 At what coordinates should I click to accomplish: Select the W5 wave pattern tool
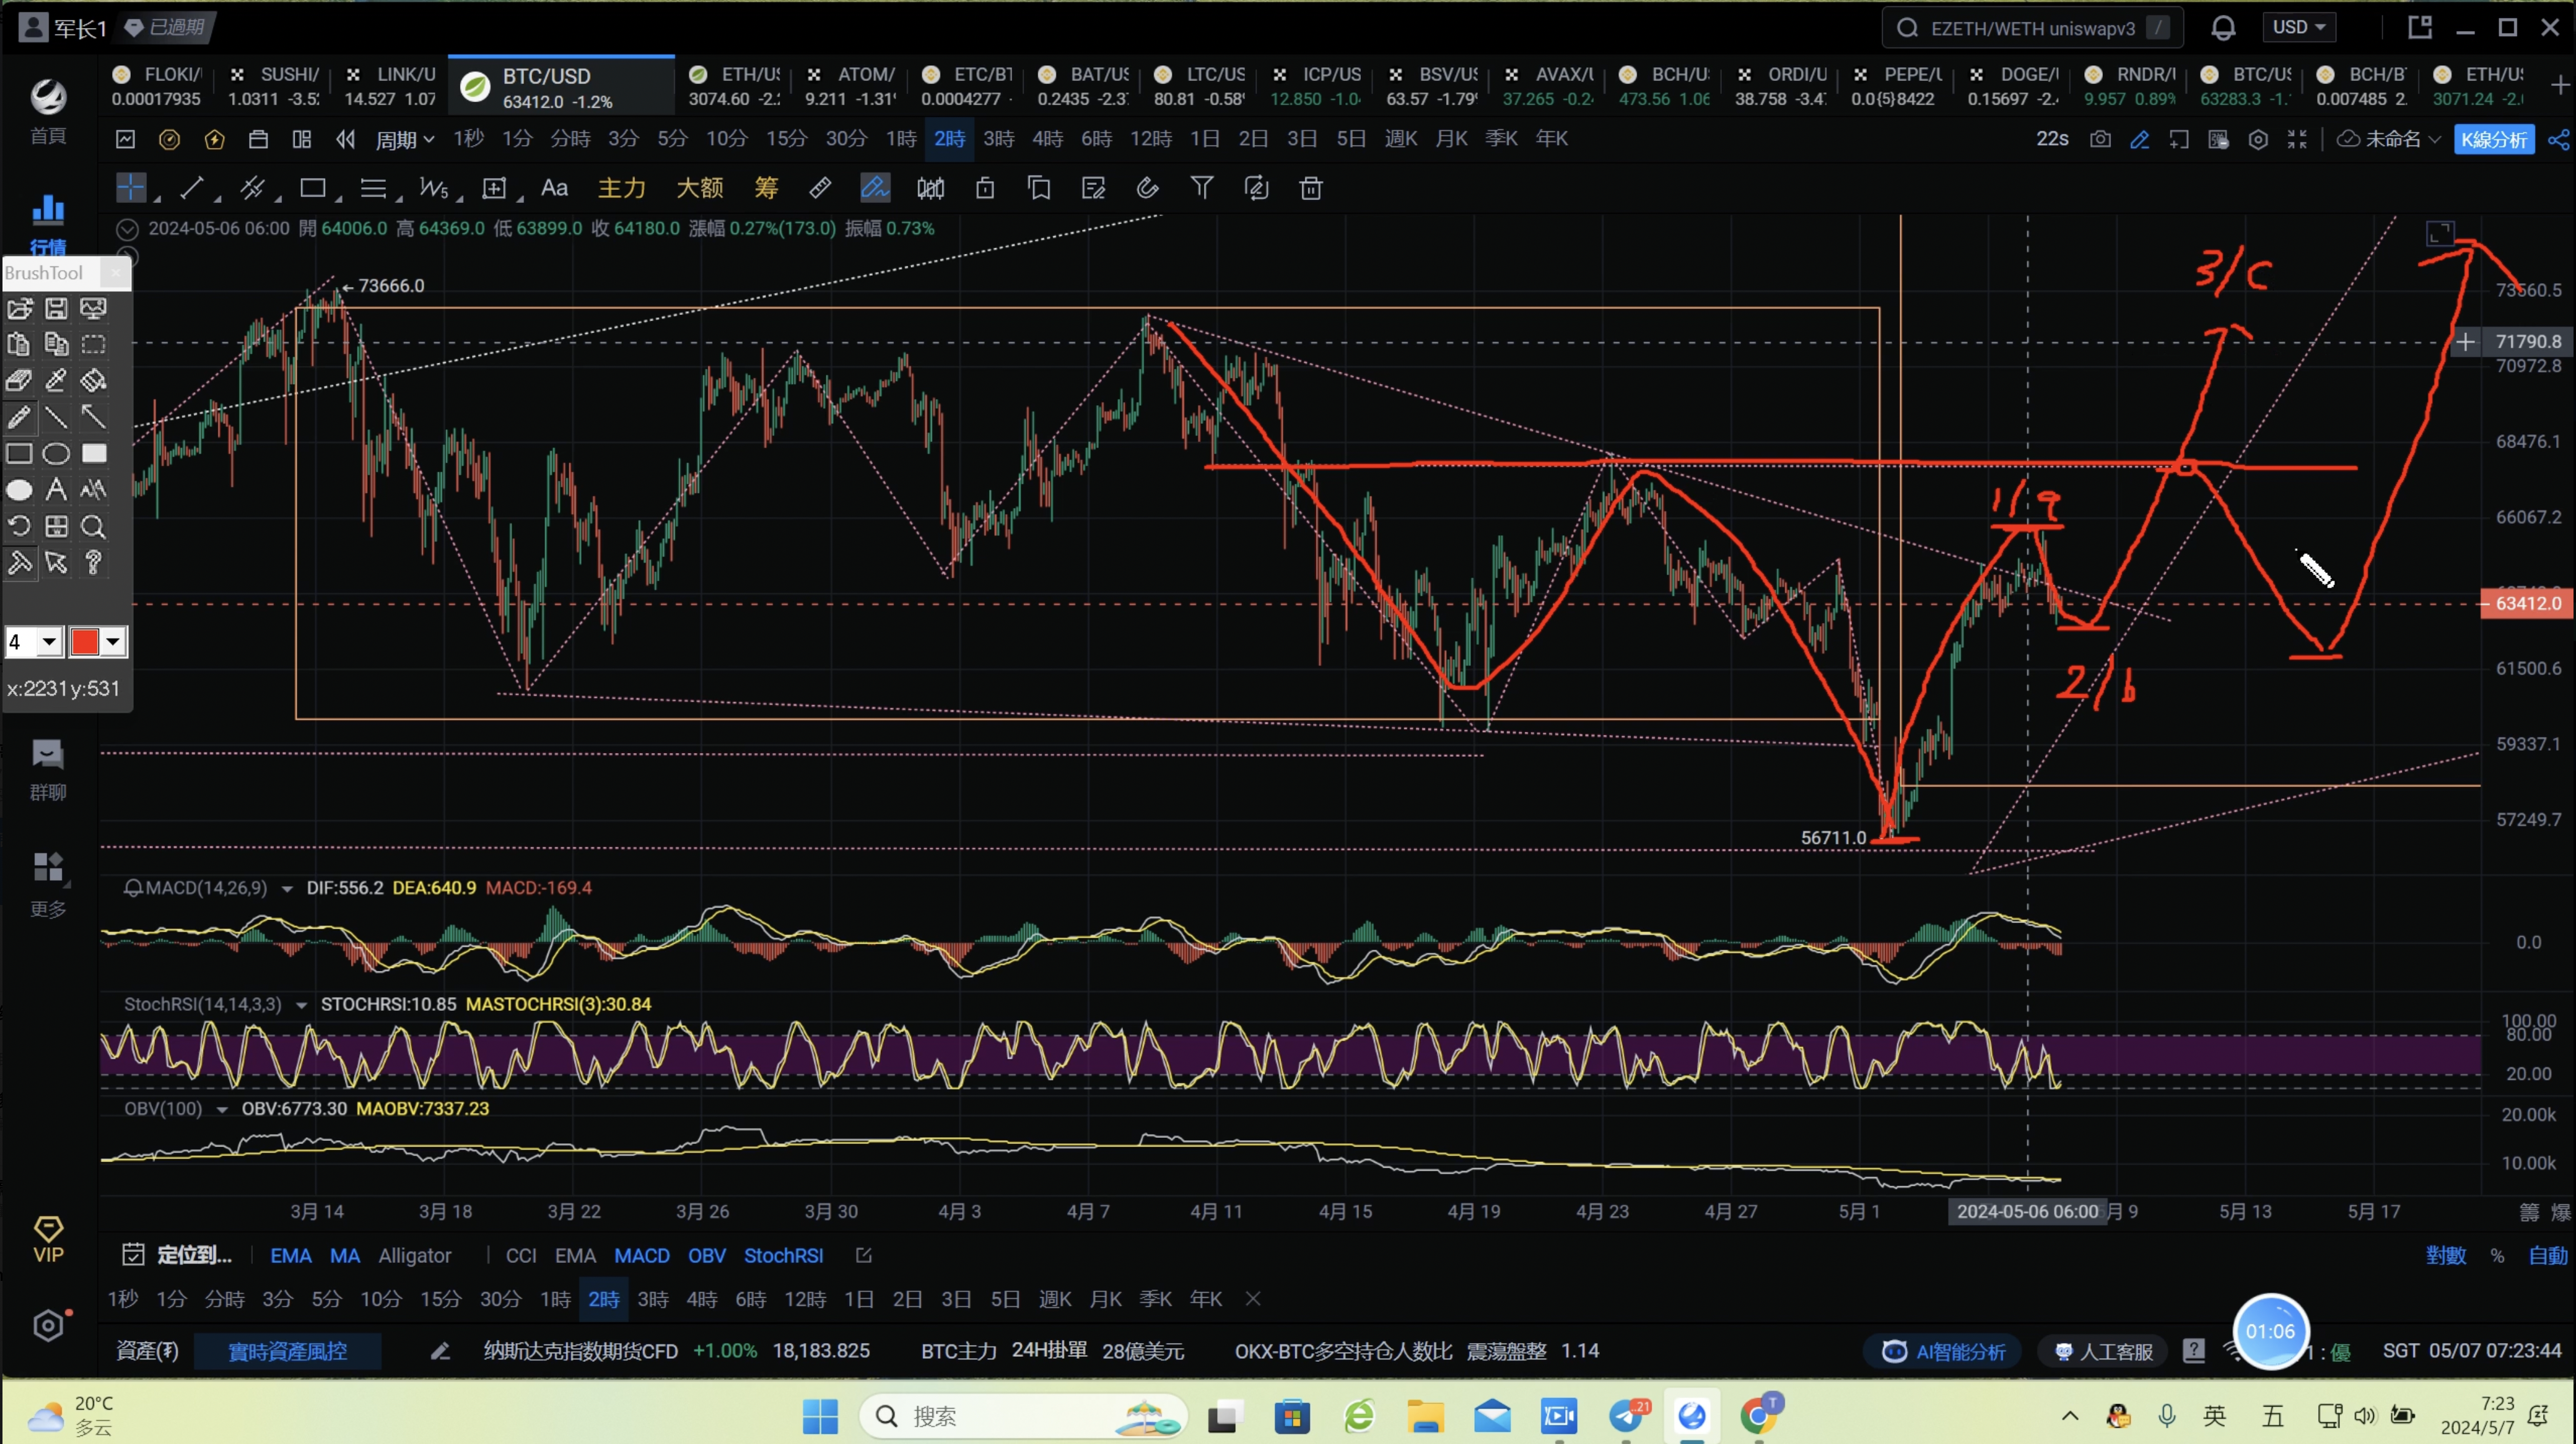433,187
